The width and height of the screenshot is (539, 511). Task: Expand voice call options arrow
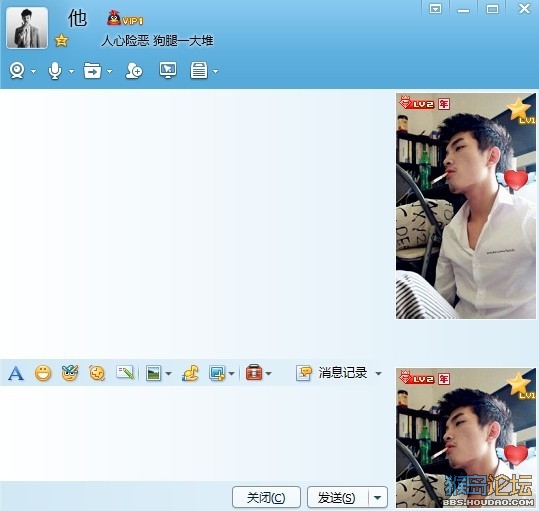tap(71, 71)
